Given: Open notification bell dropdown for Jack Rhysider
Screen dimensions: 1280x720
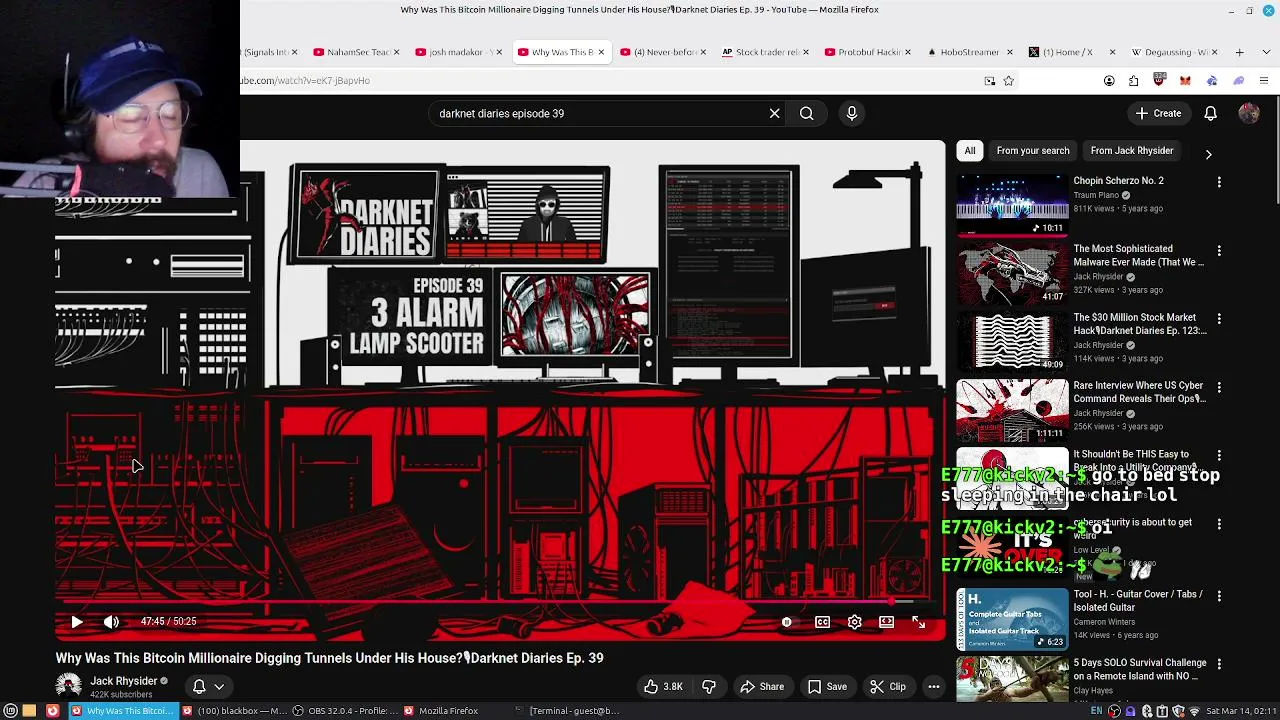Looking at the screenshot, I should click(208, 687).
